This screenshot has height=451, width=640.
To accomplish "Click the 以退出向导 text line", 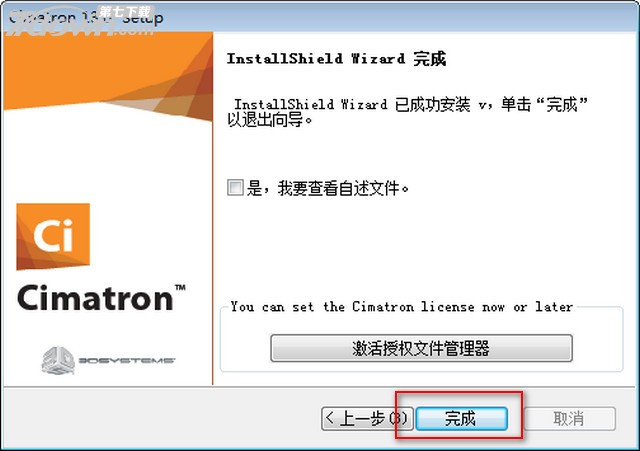I will tap(270, 120).
